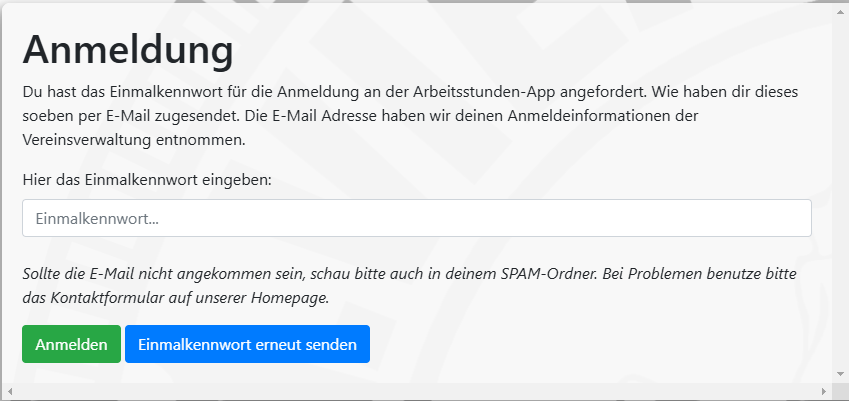Click the word SPAM-Ordner in the hint
849x401 pixels.
point(546,274)
